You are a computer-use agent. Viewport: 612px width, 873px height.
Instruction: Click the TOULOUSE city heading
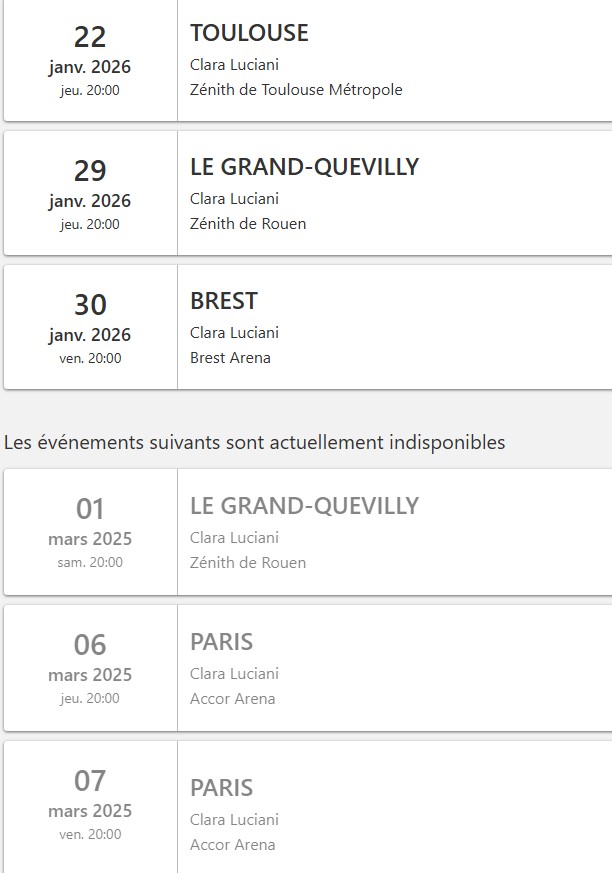click(x=249, y=33)
